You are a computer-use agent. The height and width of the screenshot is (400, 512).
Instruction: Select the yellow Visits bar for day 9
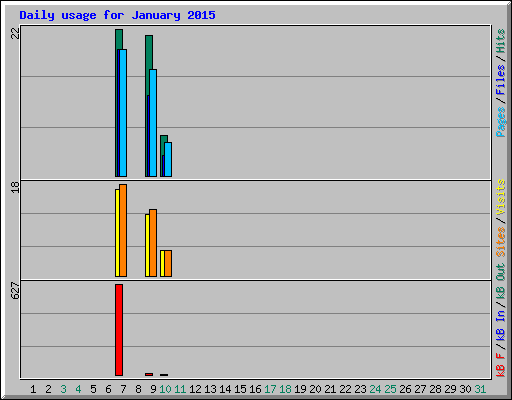147,245
